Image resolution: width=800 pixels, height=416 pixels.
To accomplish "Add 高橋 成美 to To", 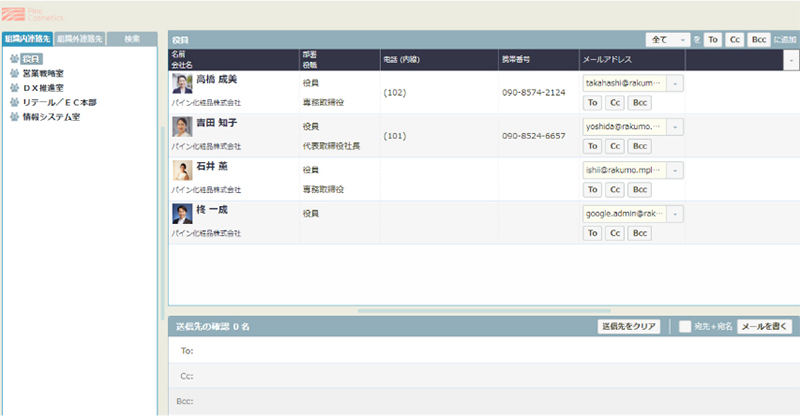I will [592, 103].
